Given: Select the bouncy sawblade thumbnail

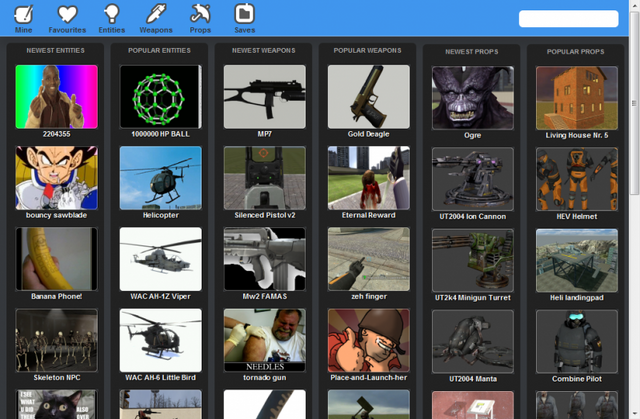Looking at the screenshot, I should pyautogui.click(x=56, y=178).
